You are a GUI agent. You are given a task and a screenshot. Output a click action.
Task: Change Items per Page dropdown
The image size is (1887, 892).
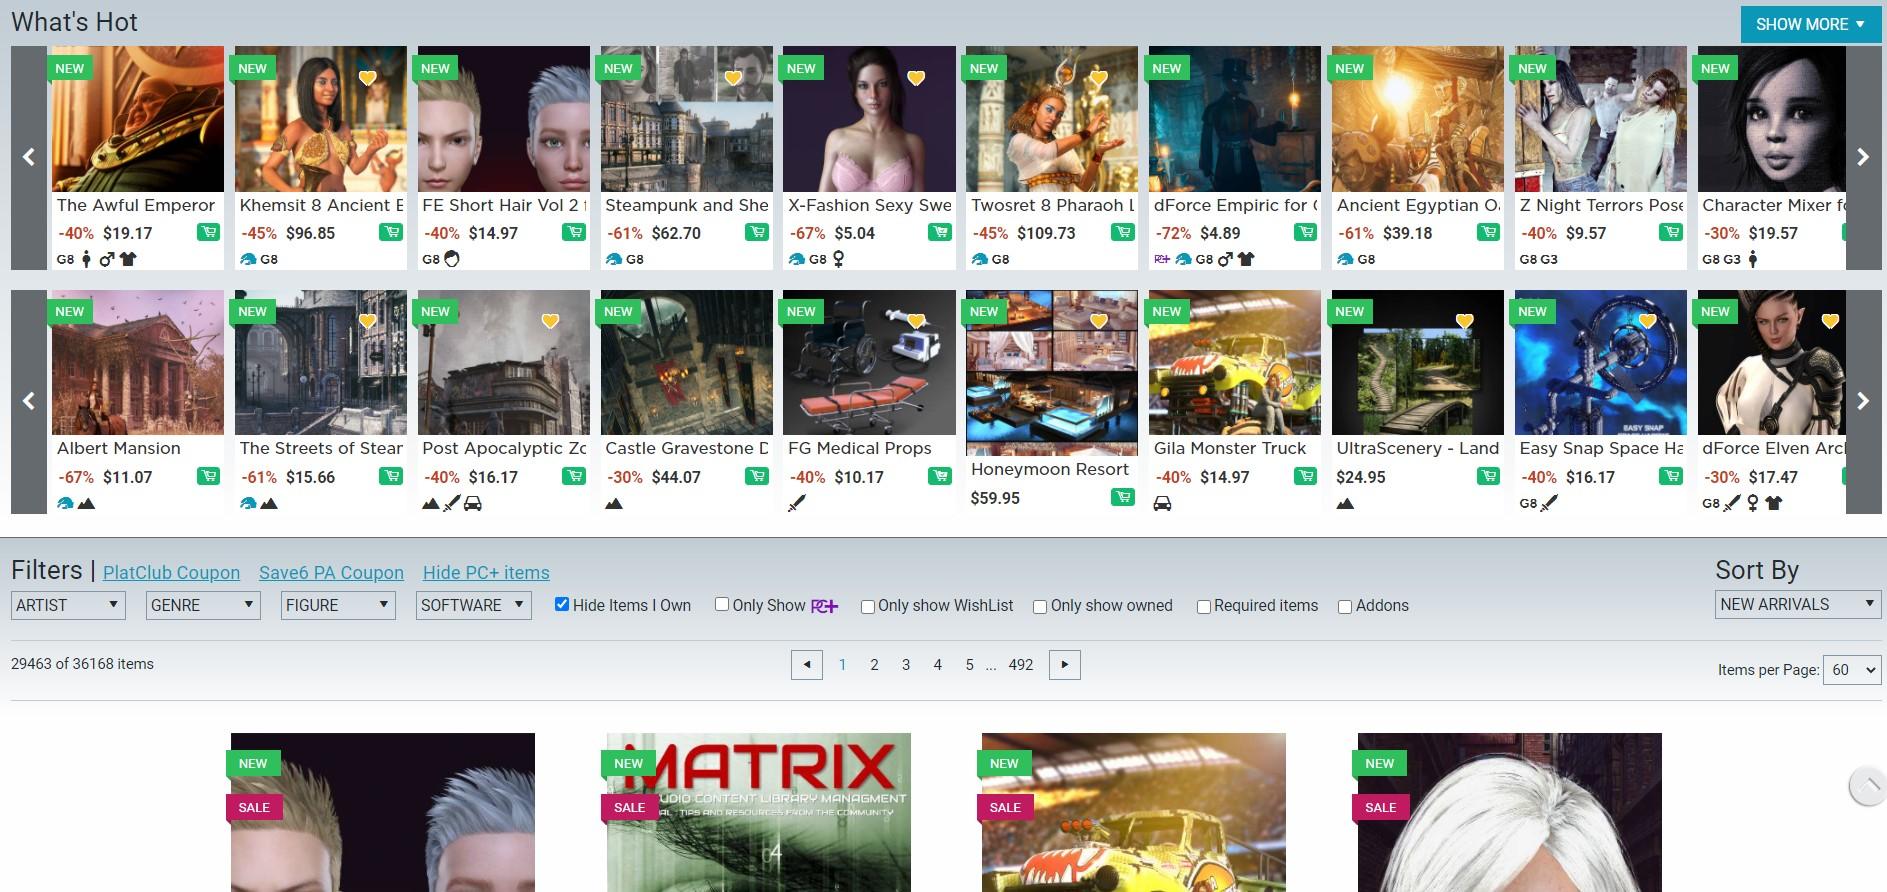click(1852, 670)
